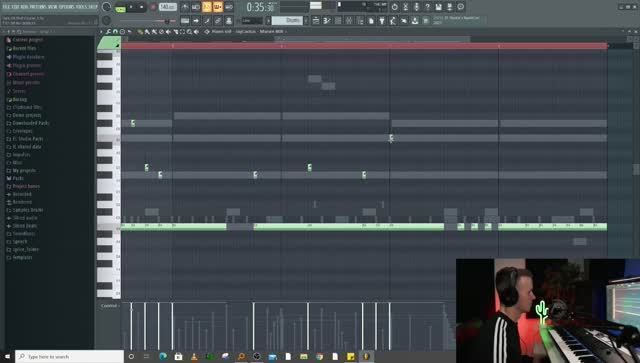Choose the Zoom magnifier tool in piano roll

pos(189,31)
